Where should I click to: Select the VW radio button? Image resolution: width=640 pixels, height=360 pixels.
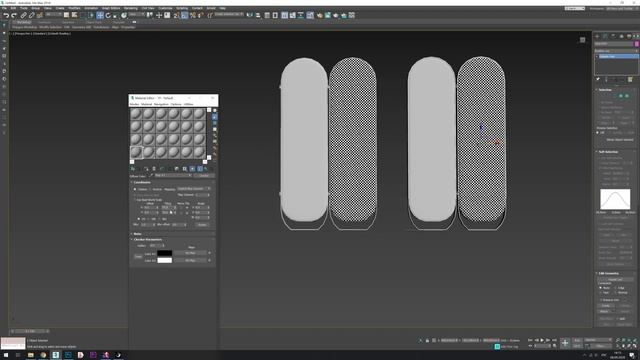148,219
